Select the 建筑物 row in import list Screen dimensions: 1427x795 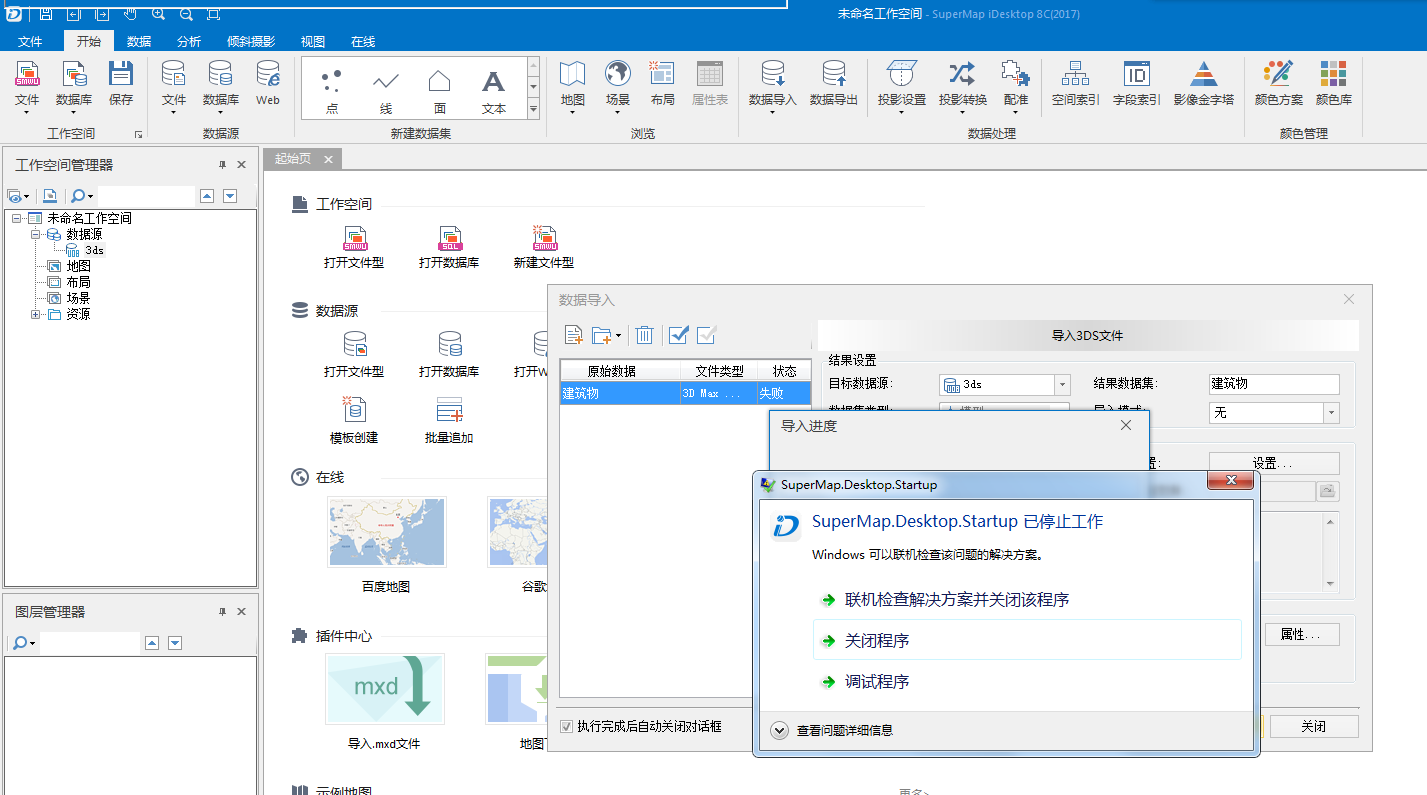pyautogui.click(x=685, y=393)
